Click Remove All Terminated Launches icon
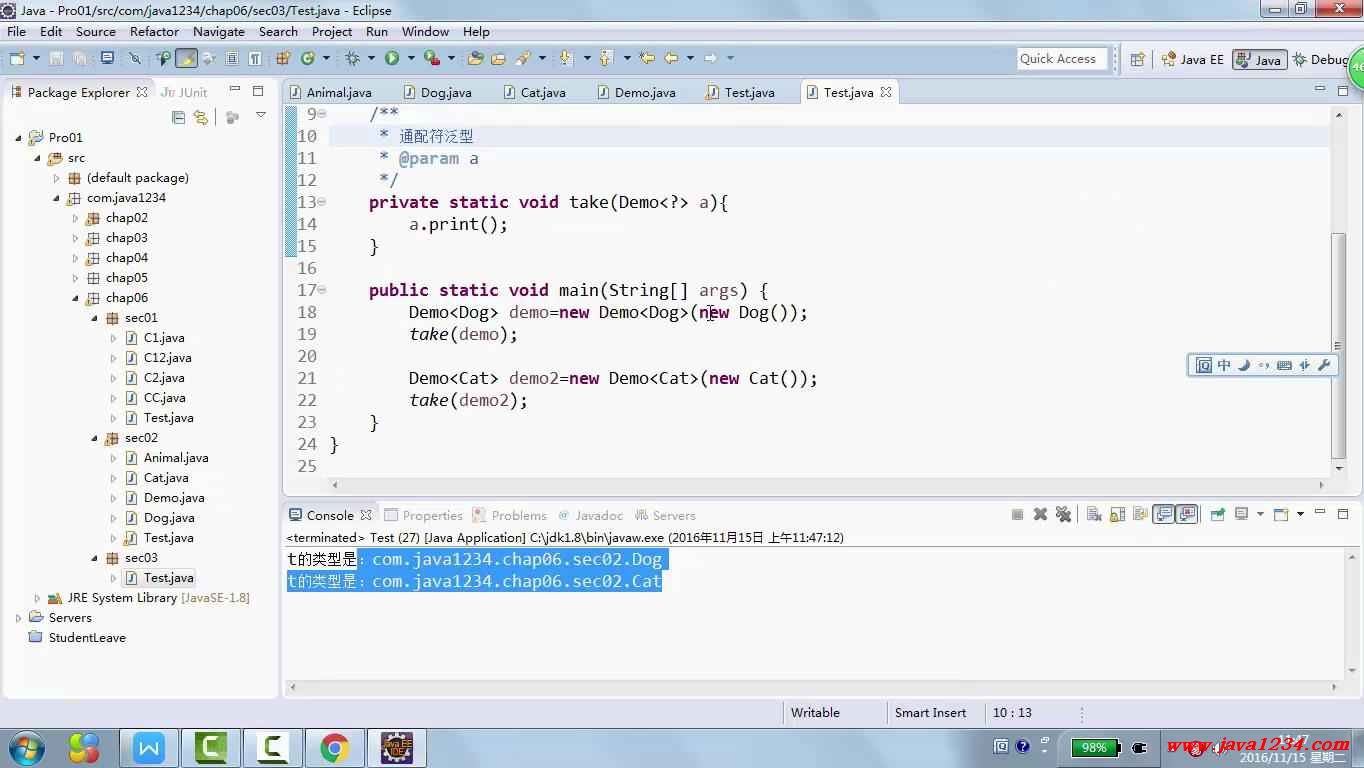This screenshot has width=1364, height=768. 1063,514
